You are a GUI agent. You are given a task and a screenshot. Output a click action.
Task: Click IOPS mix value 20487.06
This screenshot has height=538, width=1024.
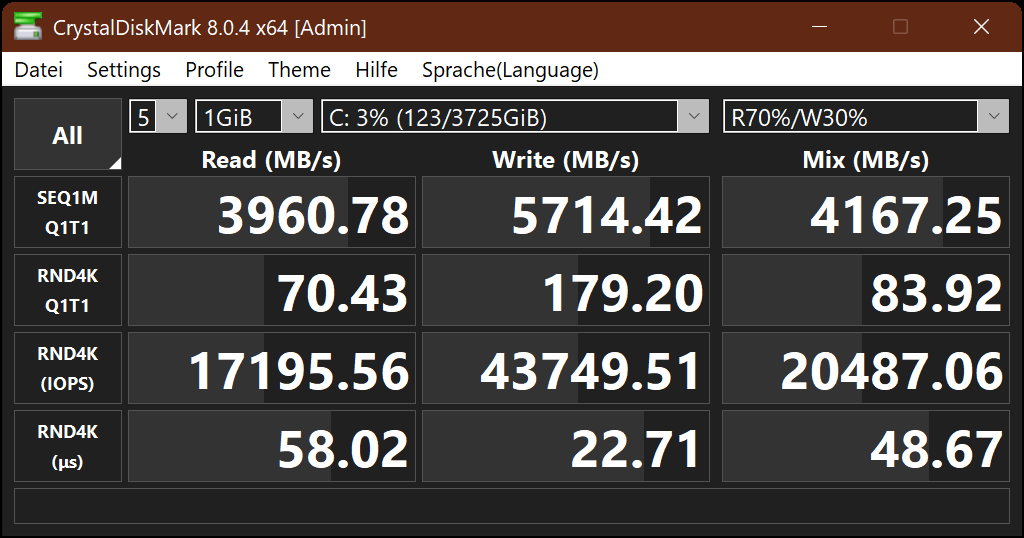click(x=866, y=368)
